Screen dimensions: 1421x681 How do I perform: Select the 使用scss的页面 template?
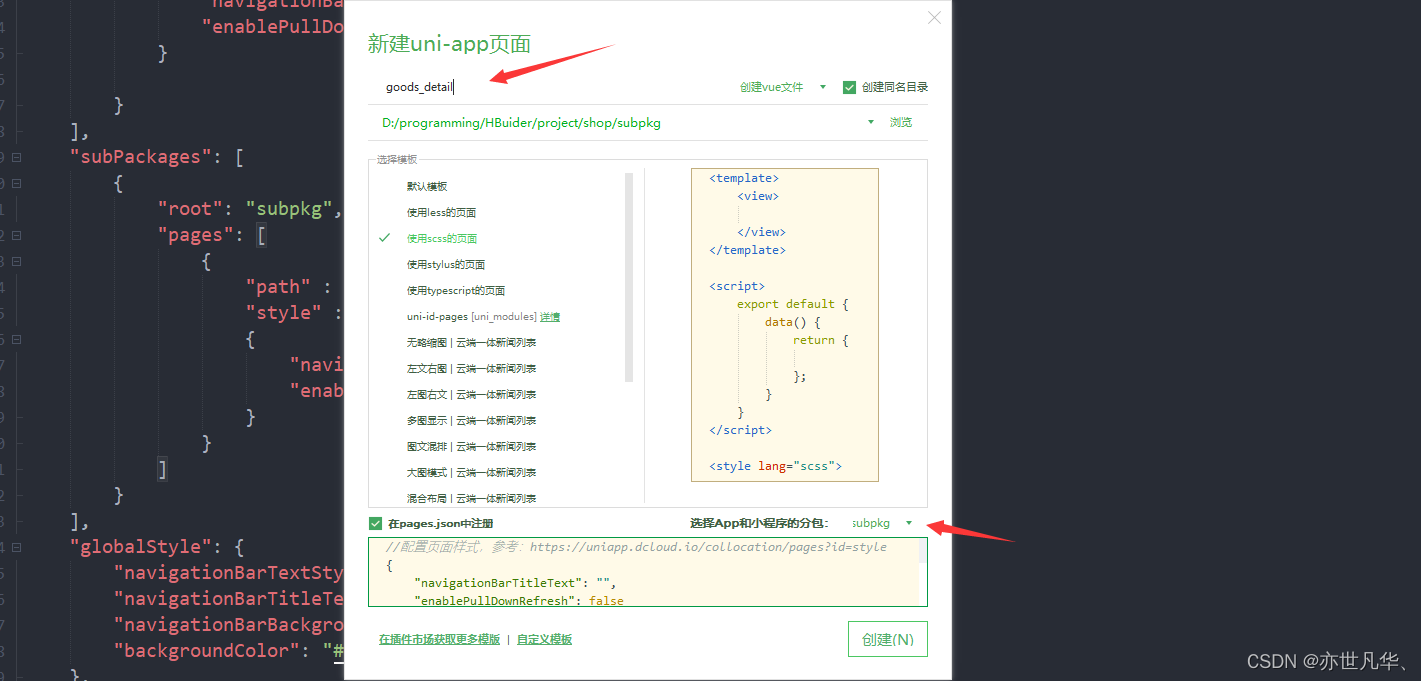click(x=441, y=238)
